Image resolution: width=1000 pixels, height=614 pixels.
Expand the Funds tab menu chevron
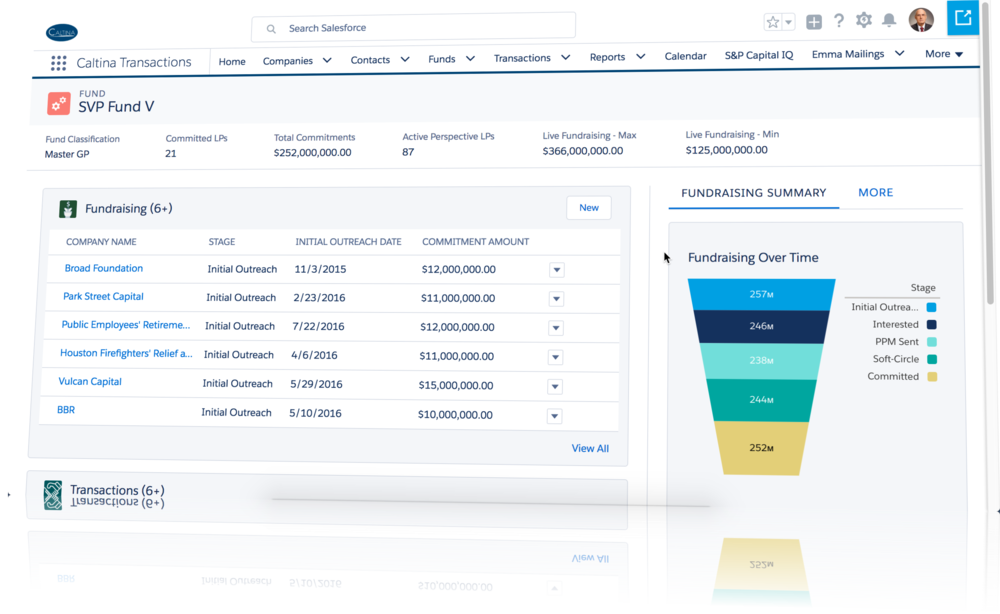(x=471, y=59)
